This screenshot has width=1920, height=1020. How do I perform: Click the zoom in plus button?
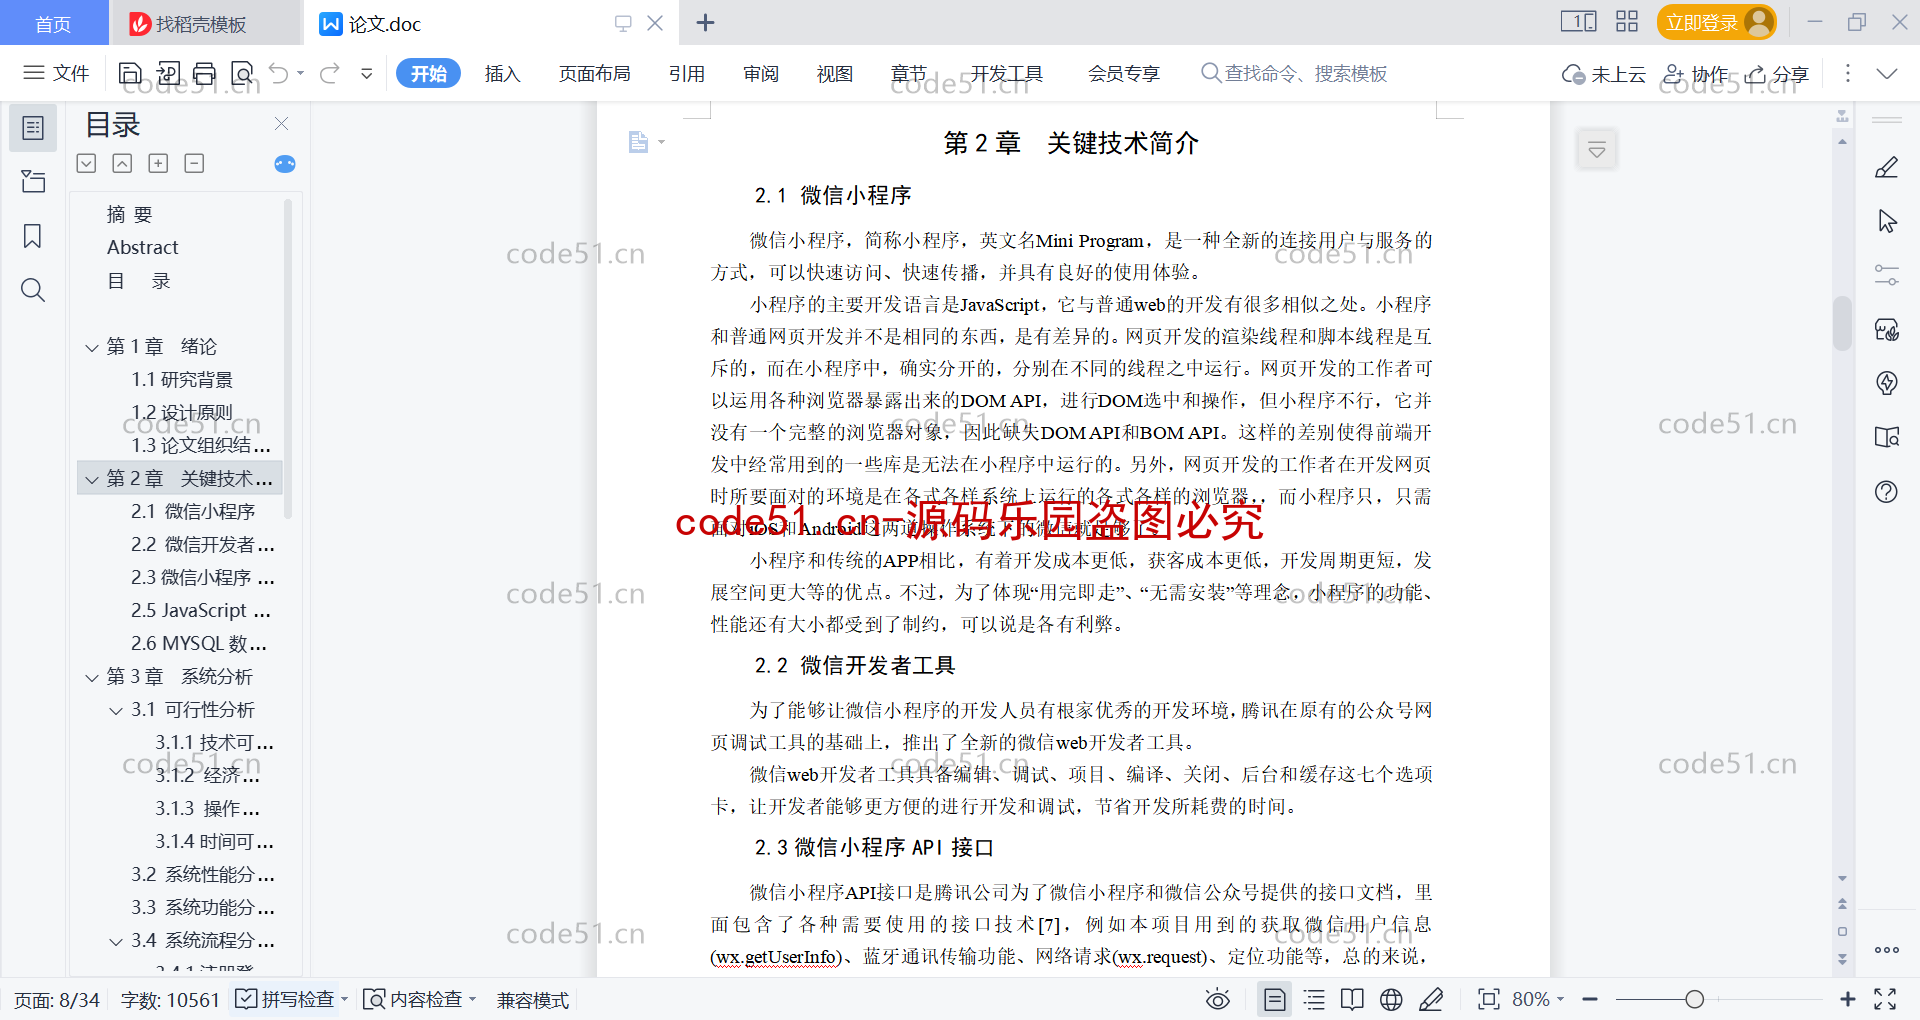click(1848, 999)
